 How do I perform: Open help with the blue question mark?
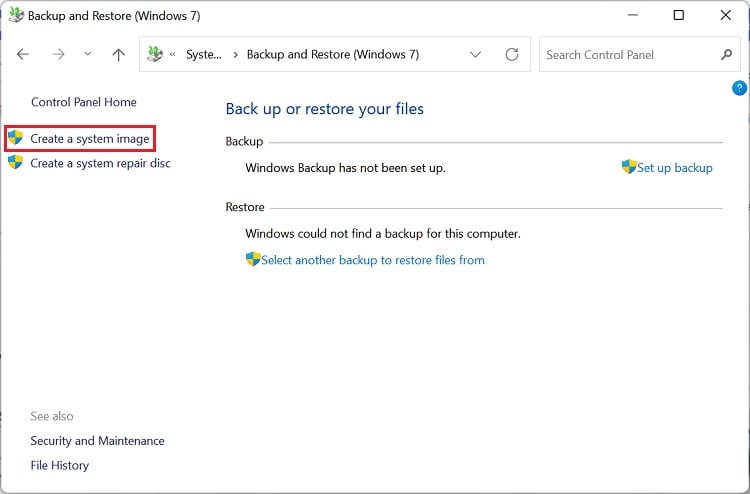pos(740,88)
